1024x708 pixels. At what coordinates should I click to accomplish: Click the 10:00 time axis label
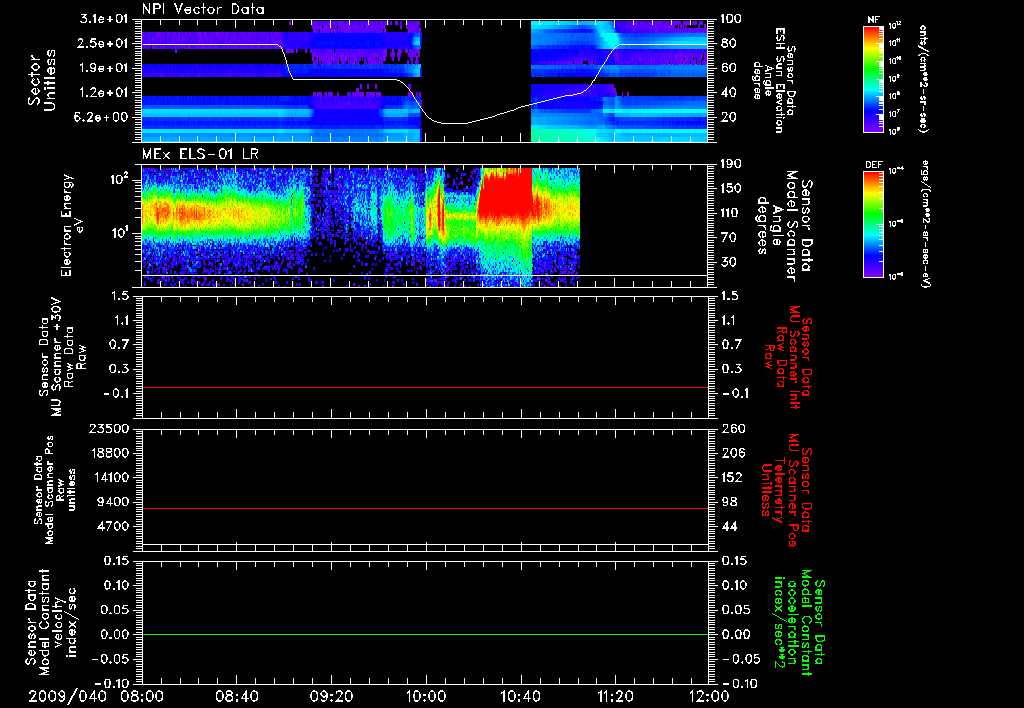pyautogui.click(x=426, y=696)
